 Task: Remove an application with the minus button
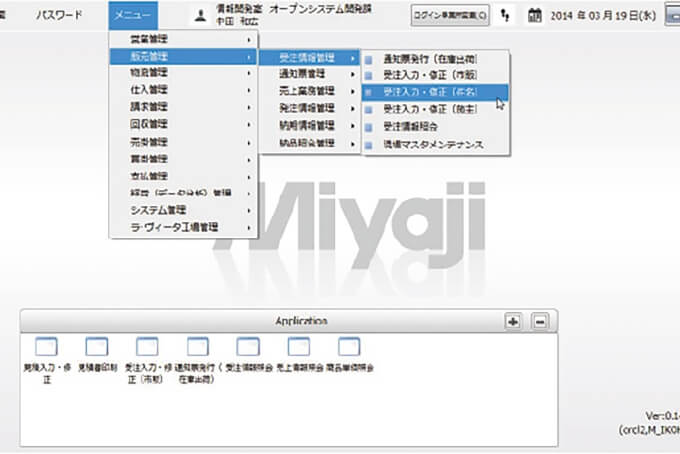point(540,321)
